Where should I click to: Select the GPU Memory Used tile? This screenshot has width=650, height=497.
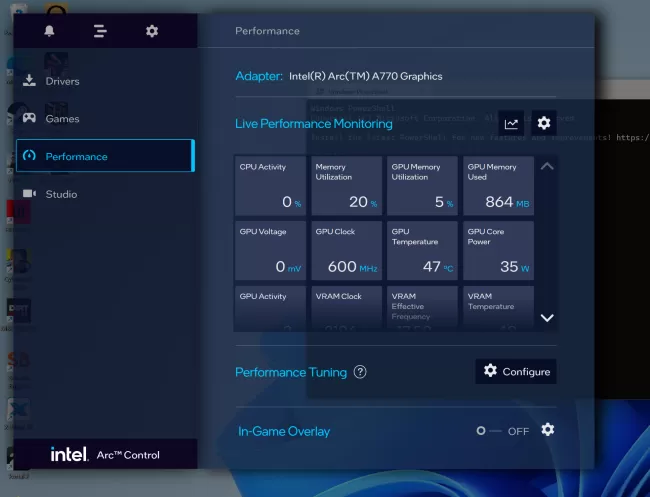498,186
